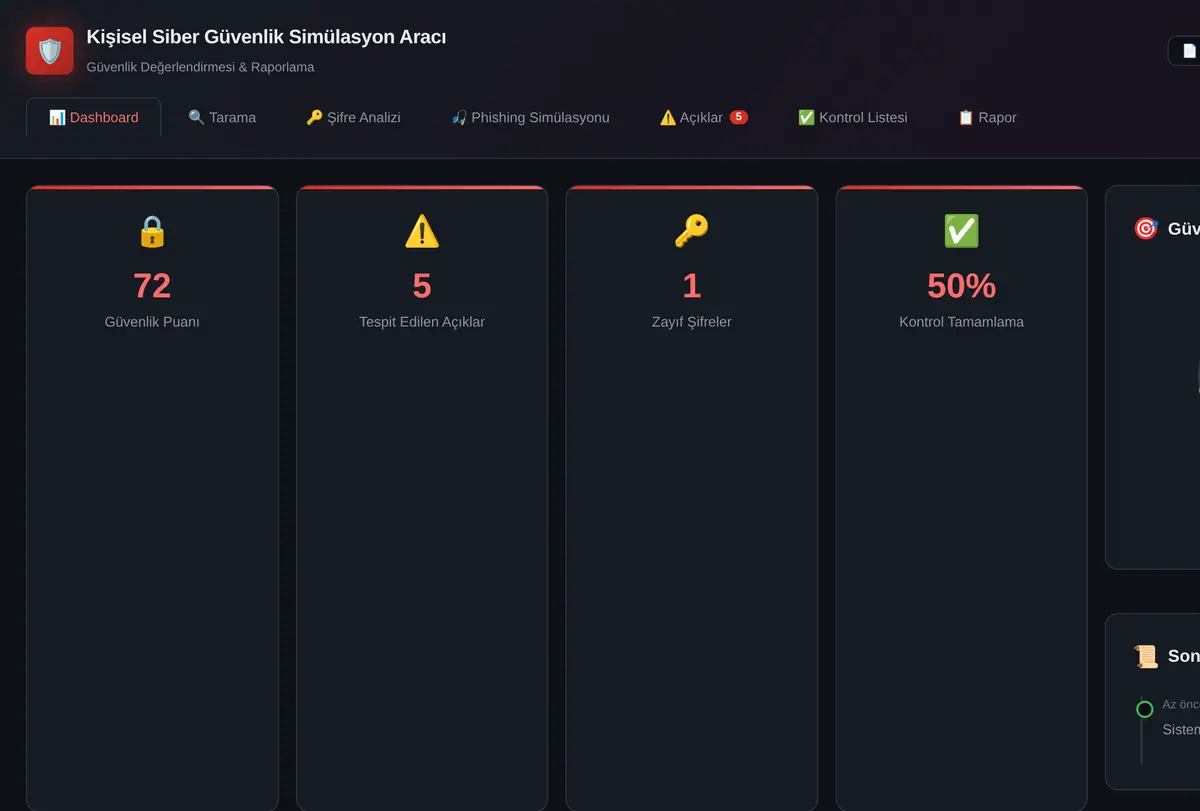Click the warning icon above Tespit Edilen Açıklar
The width and height of the screenshot is (1200, 811).
coord(422,231)
